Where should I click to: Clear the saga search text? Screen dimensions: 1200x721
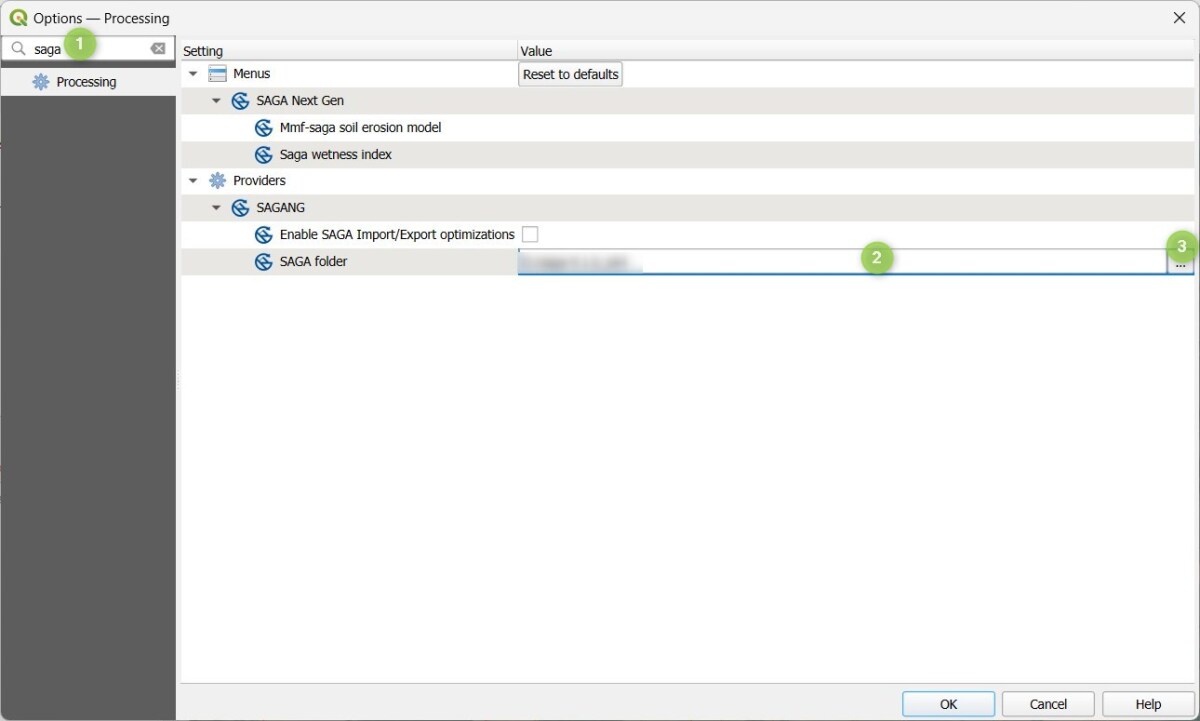[158, 48]
